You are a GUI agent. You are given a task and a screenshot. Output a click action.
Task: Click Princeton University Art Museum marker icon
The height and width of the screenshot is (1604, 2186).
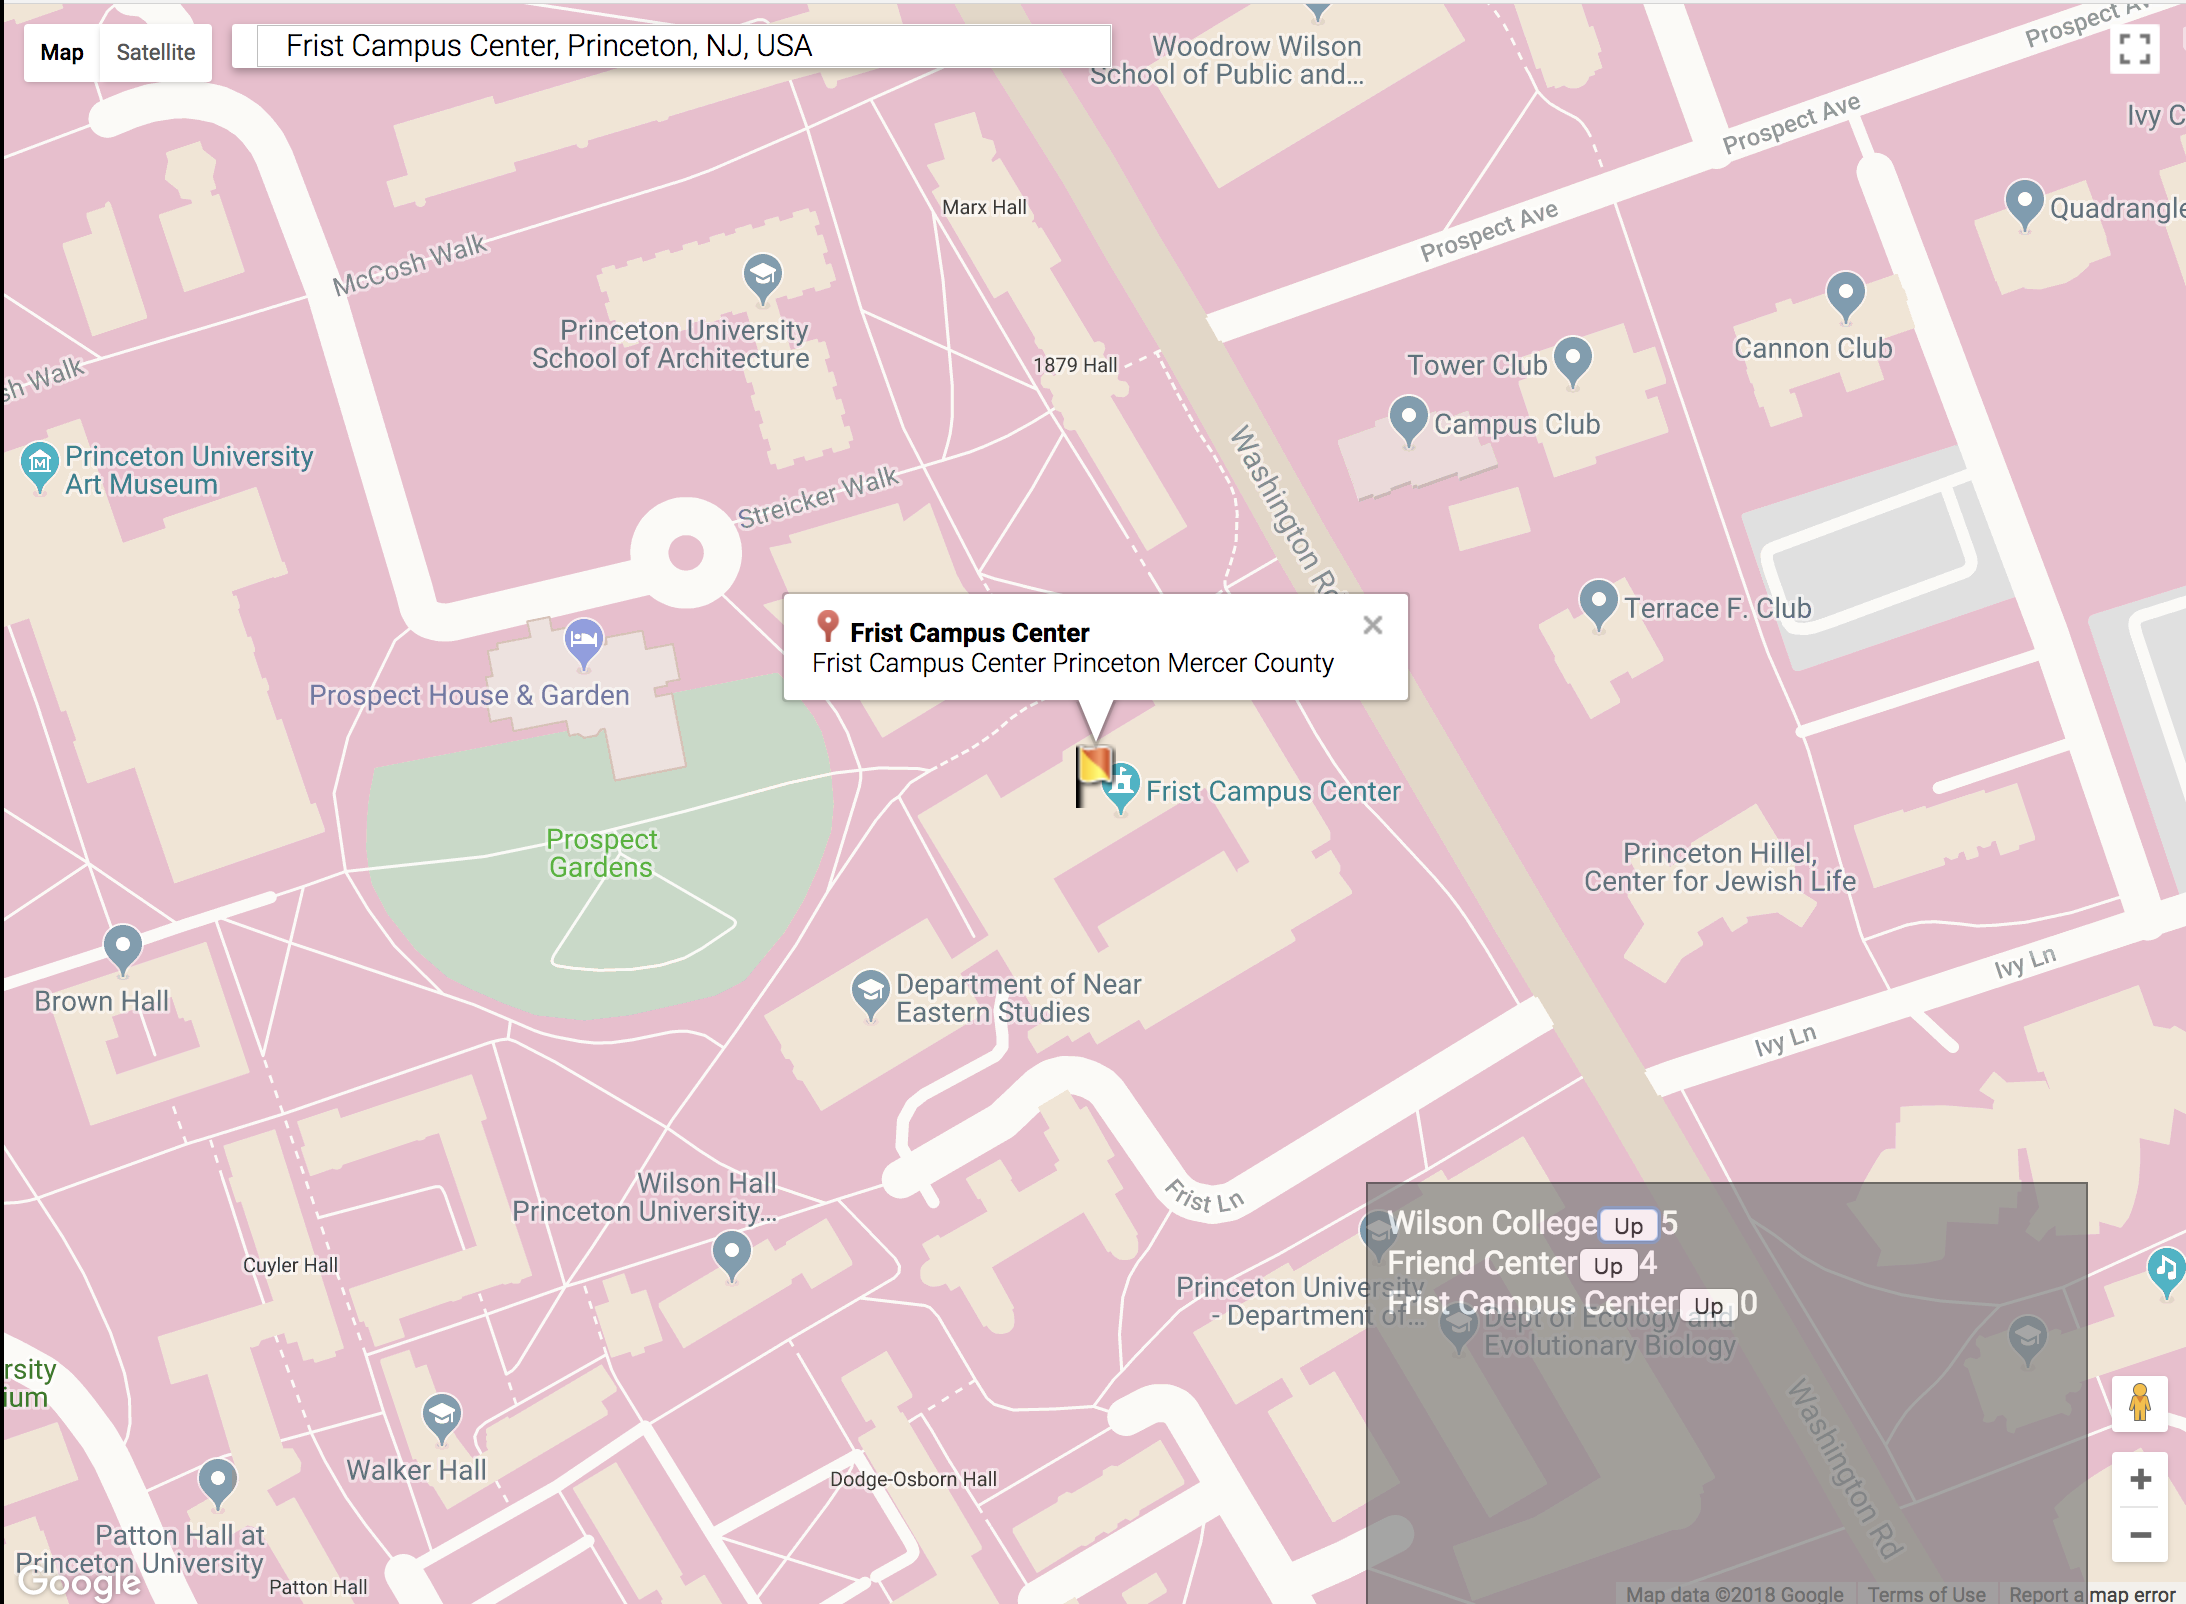click(40, 464)
